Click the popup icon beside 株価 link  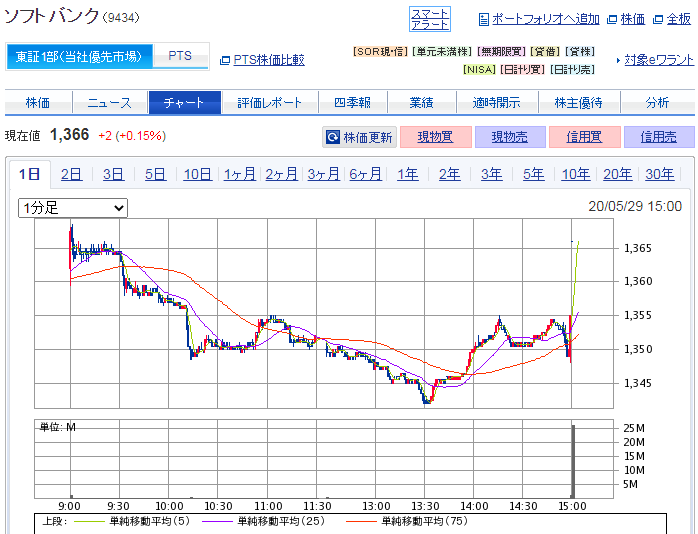coord(613,20)
